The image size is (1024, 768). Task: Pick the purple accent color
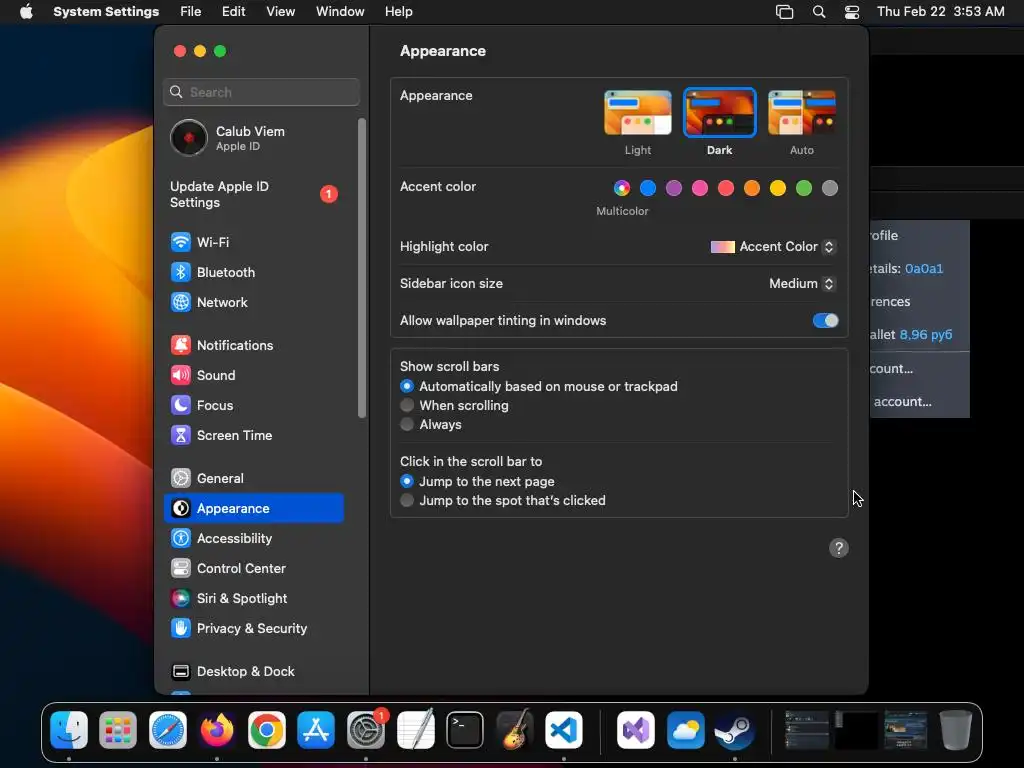674,189
